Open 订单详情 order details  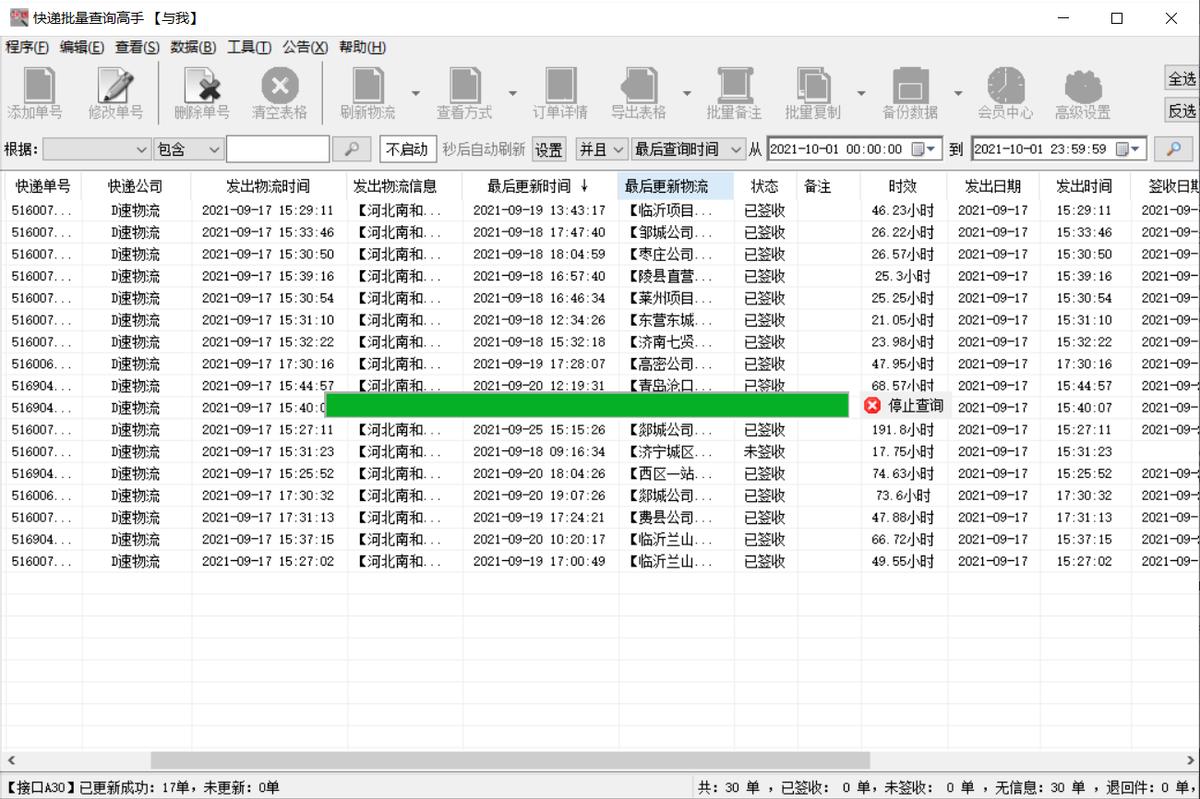click(x=560, y=94)
